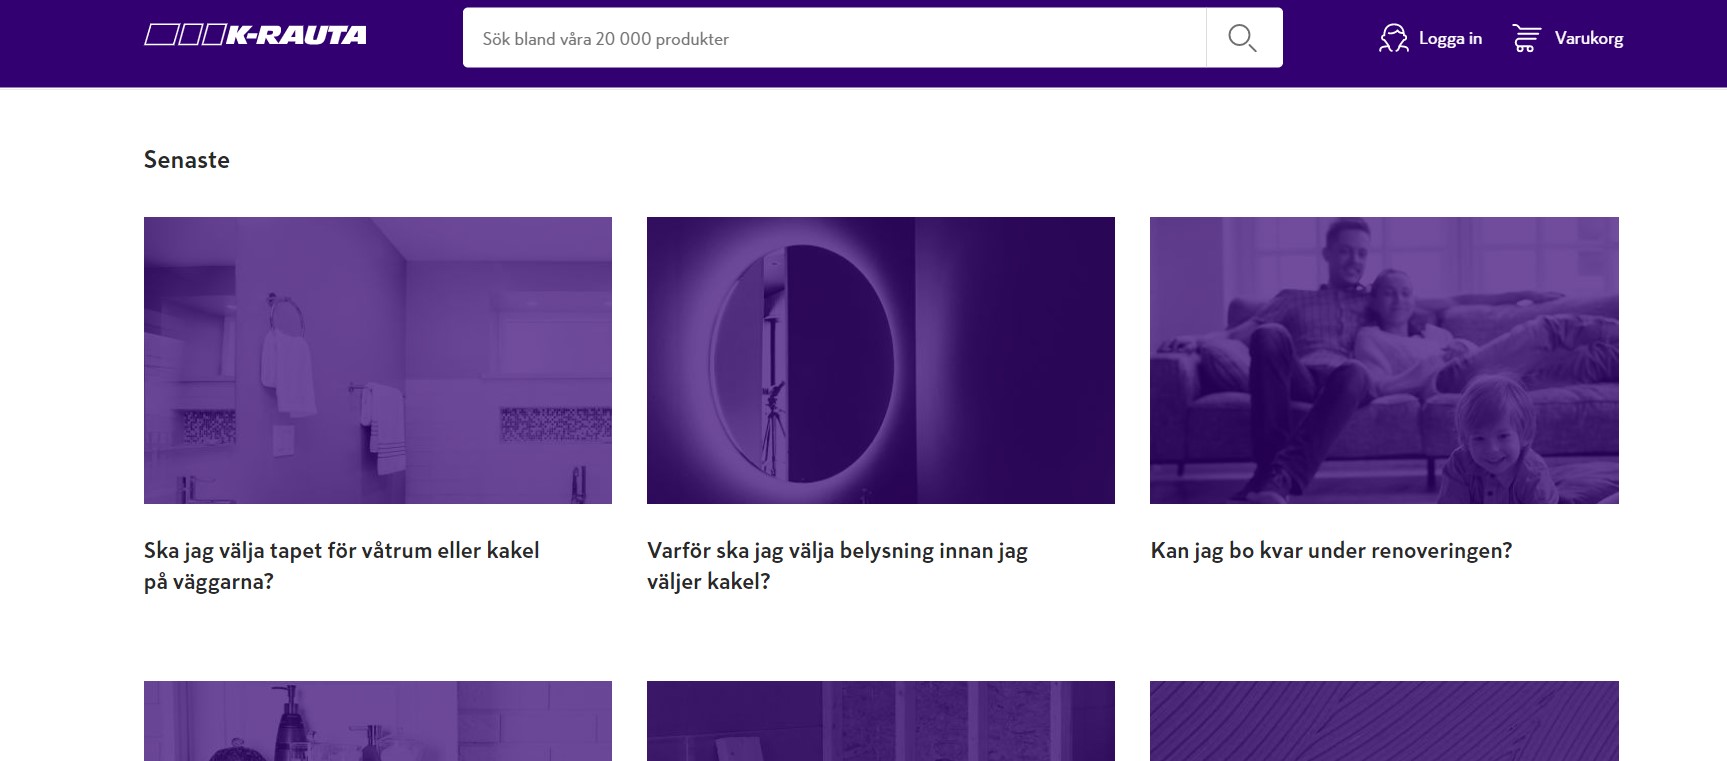Click the middle thumbnail in second row
This screenshot has height=761, width=1727.
click(x=881, y=721)
